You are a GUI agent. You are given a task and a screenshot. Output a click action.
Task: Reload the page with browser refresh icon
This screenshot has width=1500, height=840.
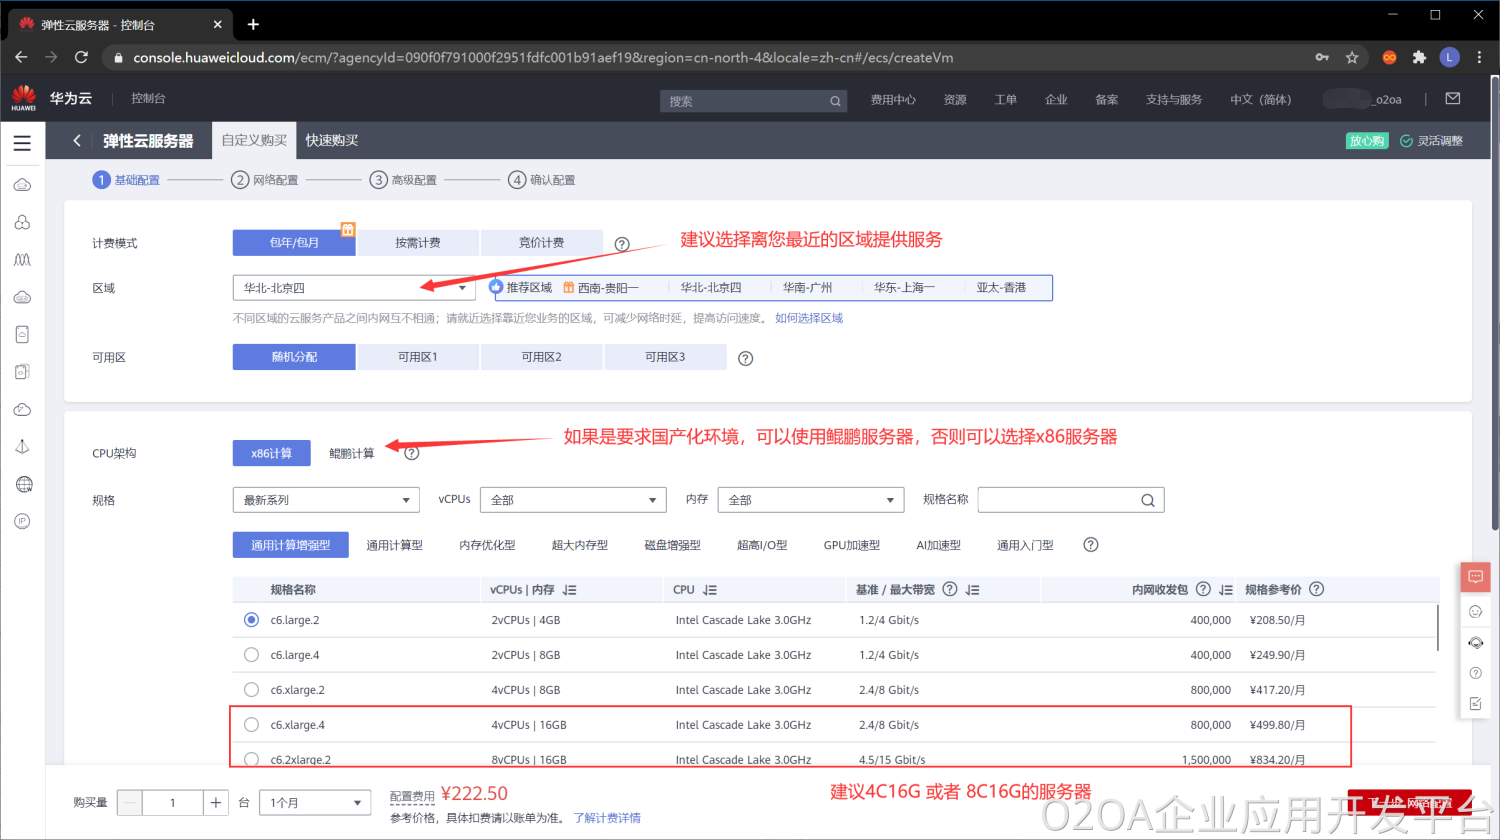(82, 57)
